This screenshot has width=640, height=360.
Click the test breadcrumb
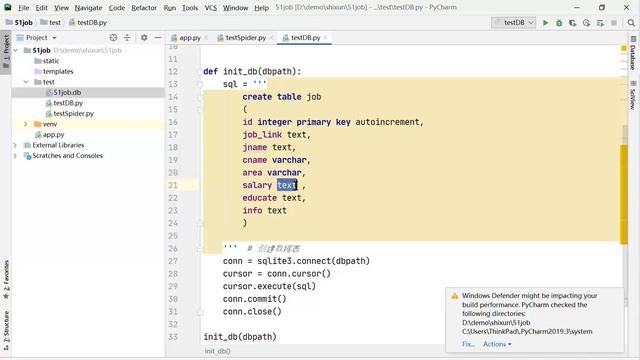(51, 23)
